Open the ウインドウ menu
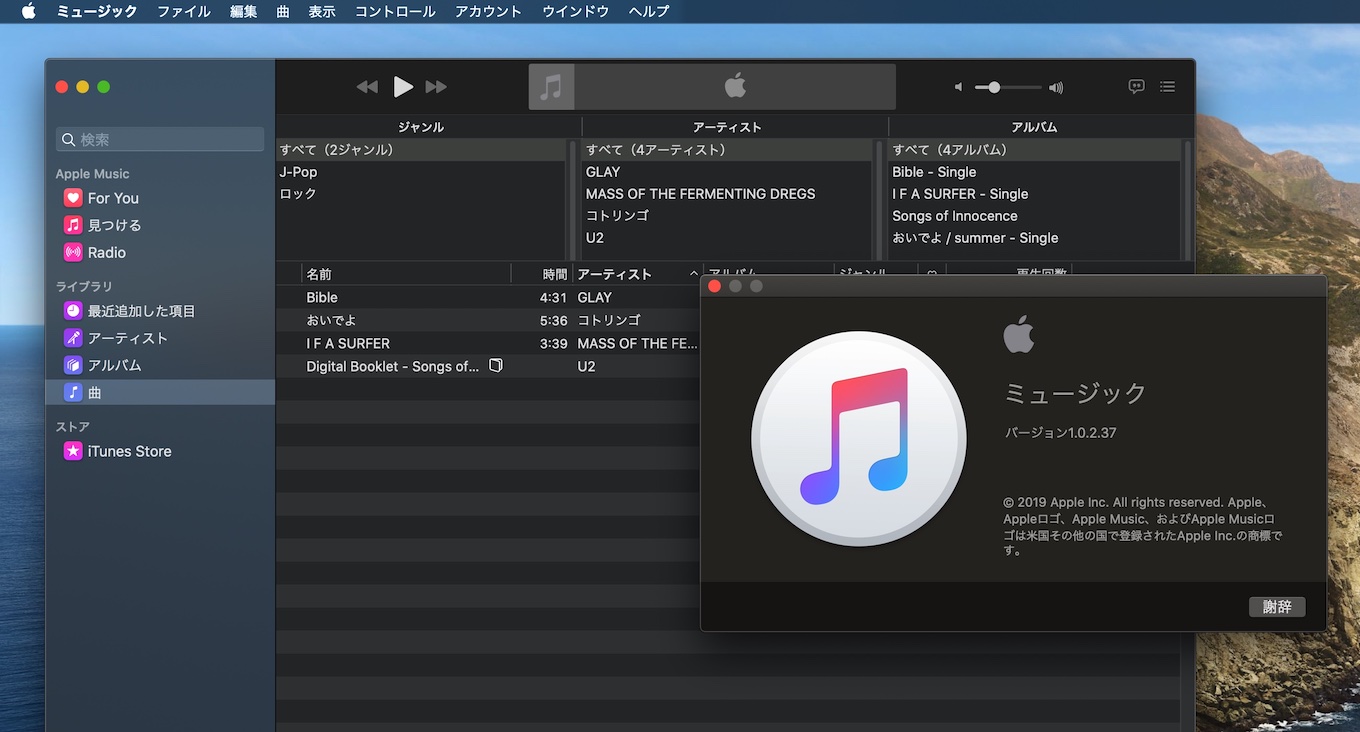 (576, 11)
